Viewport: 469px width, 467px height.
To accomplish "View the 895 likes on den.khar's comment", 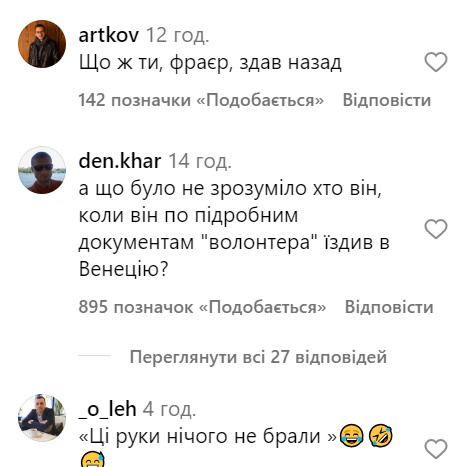I will coord(202,307).
